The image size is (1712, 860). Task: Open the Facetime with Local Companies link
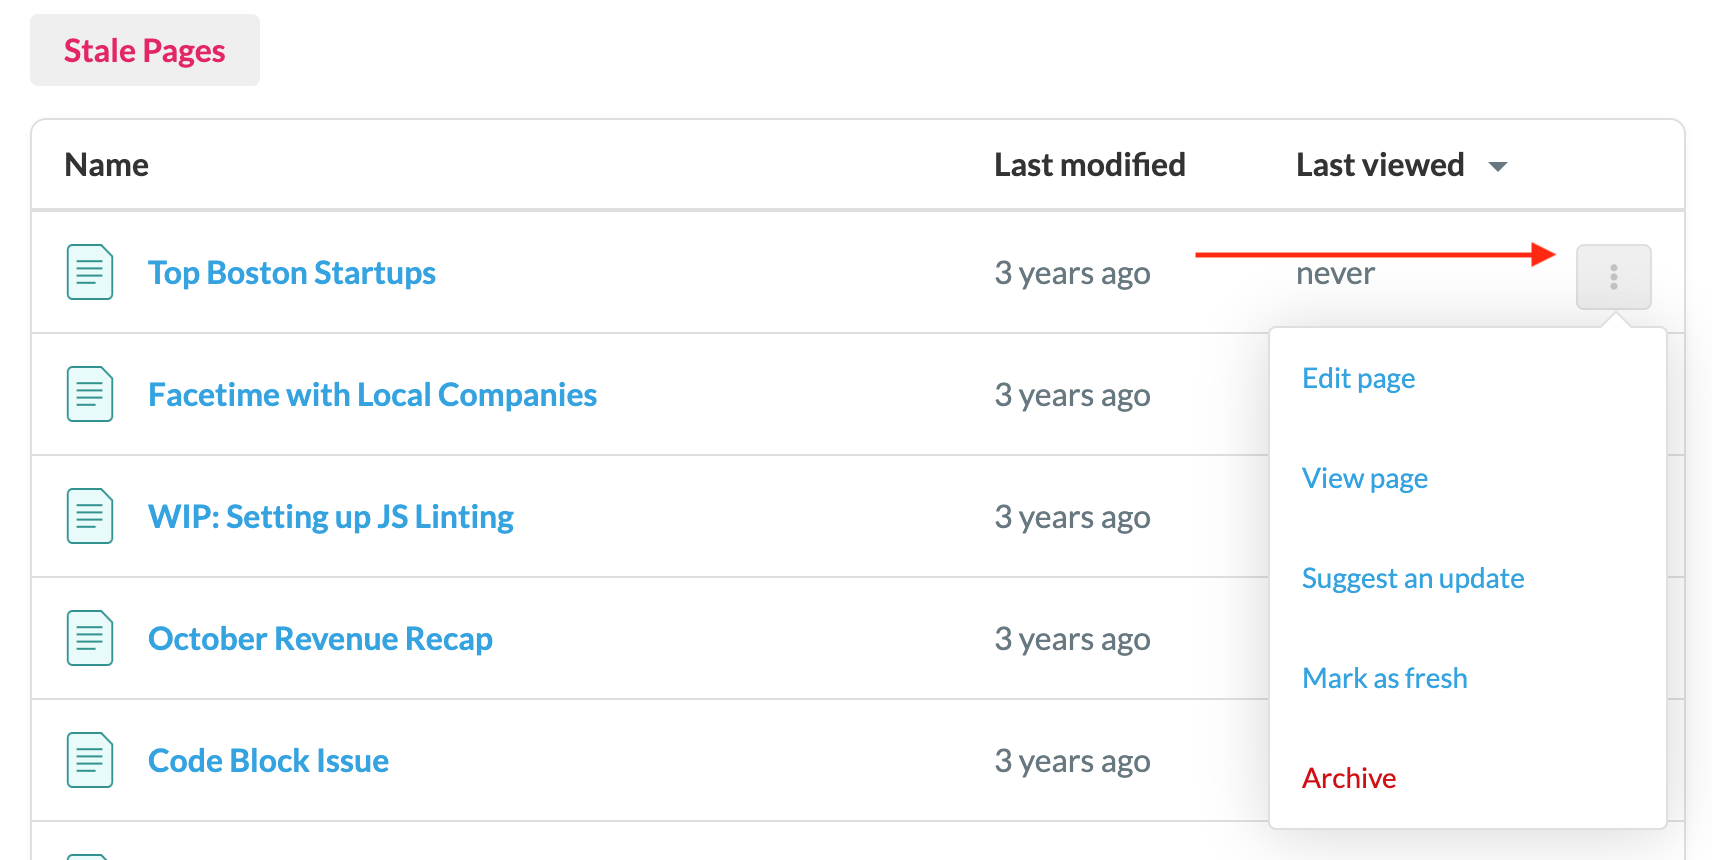coord(372,395)
